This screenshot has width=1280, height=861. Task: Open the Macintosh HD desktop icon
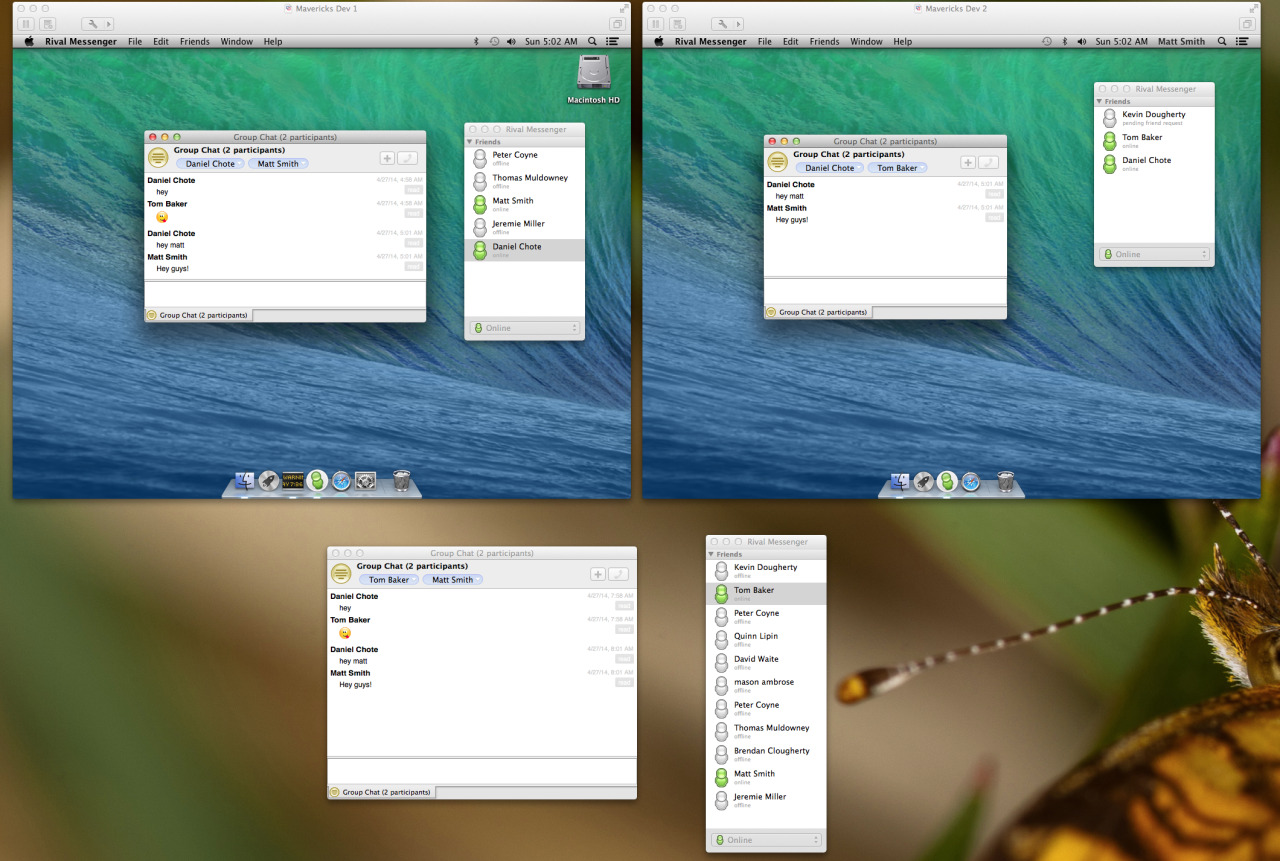593,76
